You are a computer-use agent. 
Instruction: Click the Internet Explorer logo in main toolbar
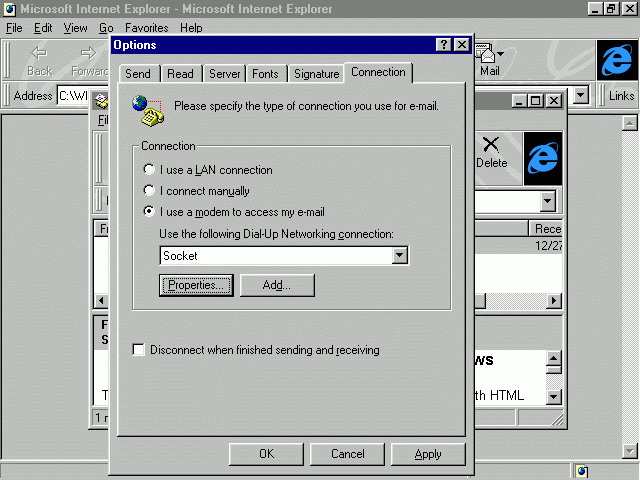(617, 60)
